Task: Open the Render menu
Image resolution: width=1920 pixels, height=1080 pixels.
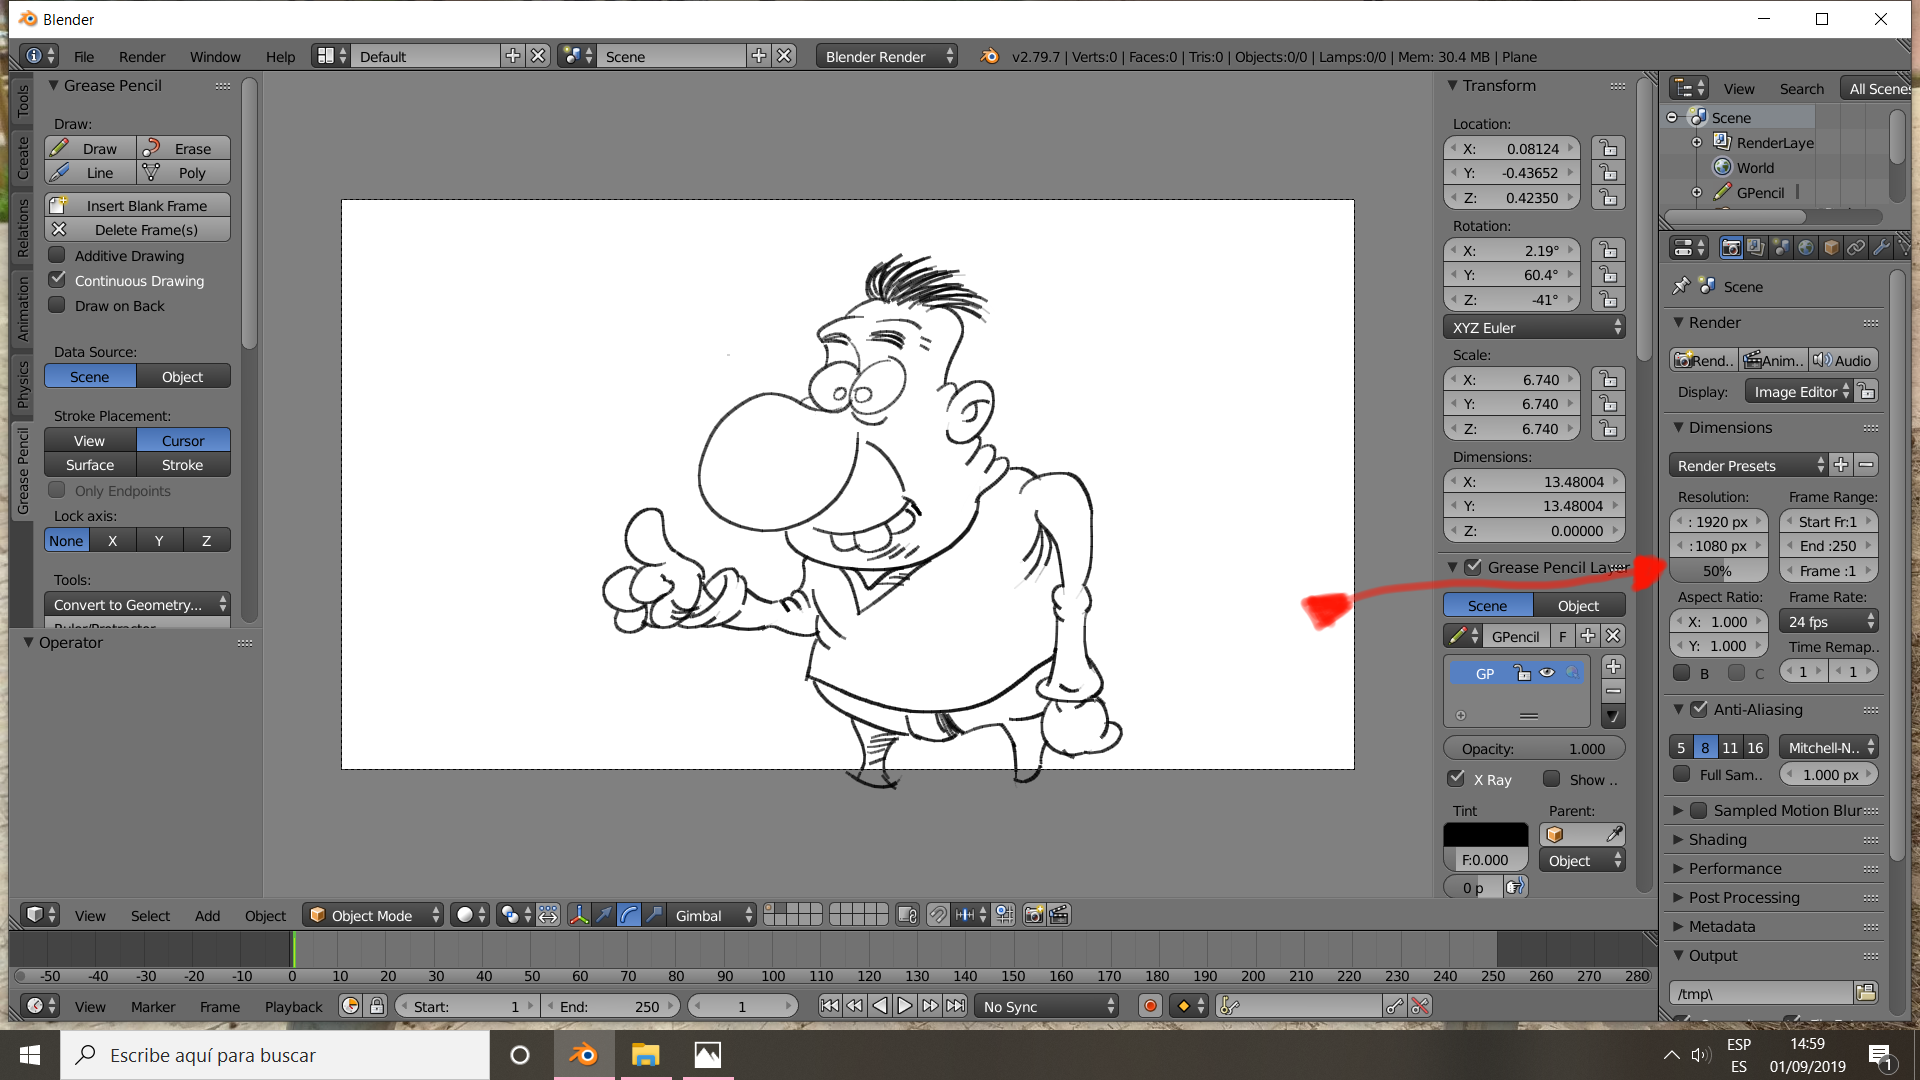Action: [142, 56]
